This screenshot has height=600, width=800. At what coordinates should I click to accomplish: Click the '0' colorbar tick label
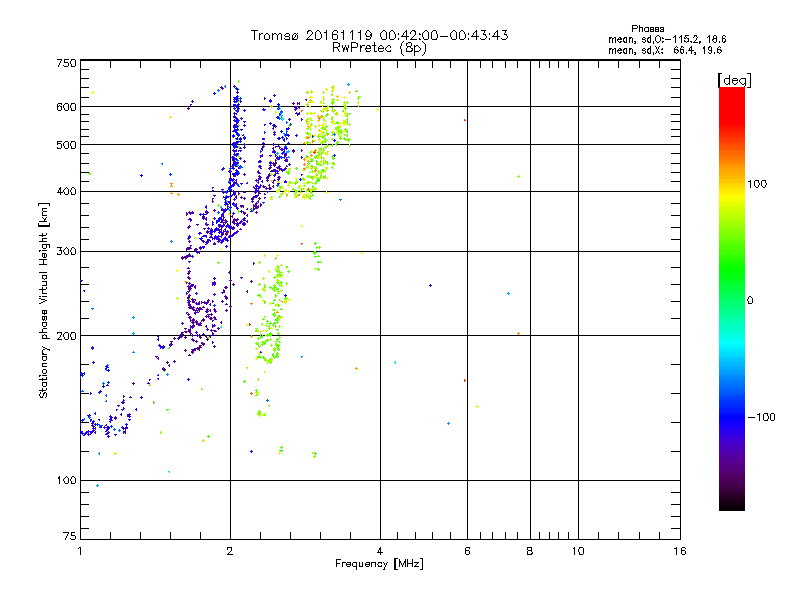[750, 301]
